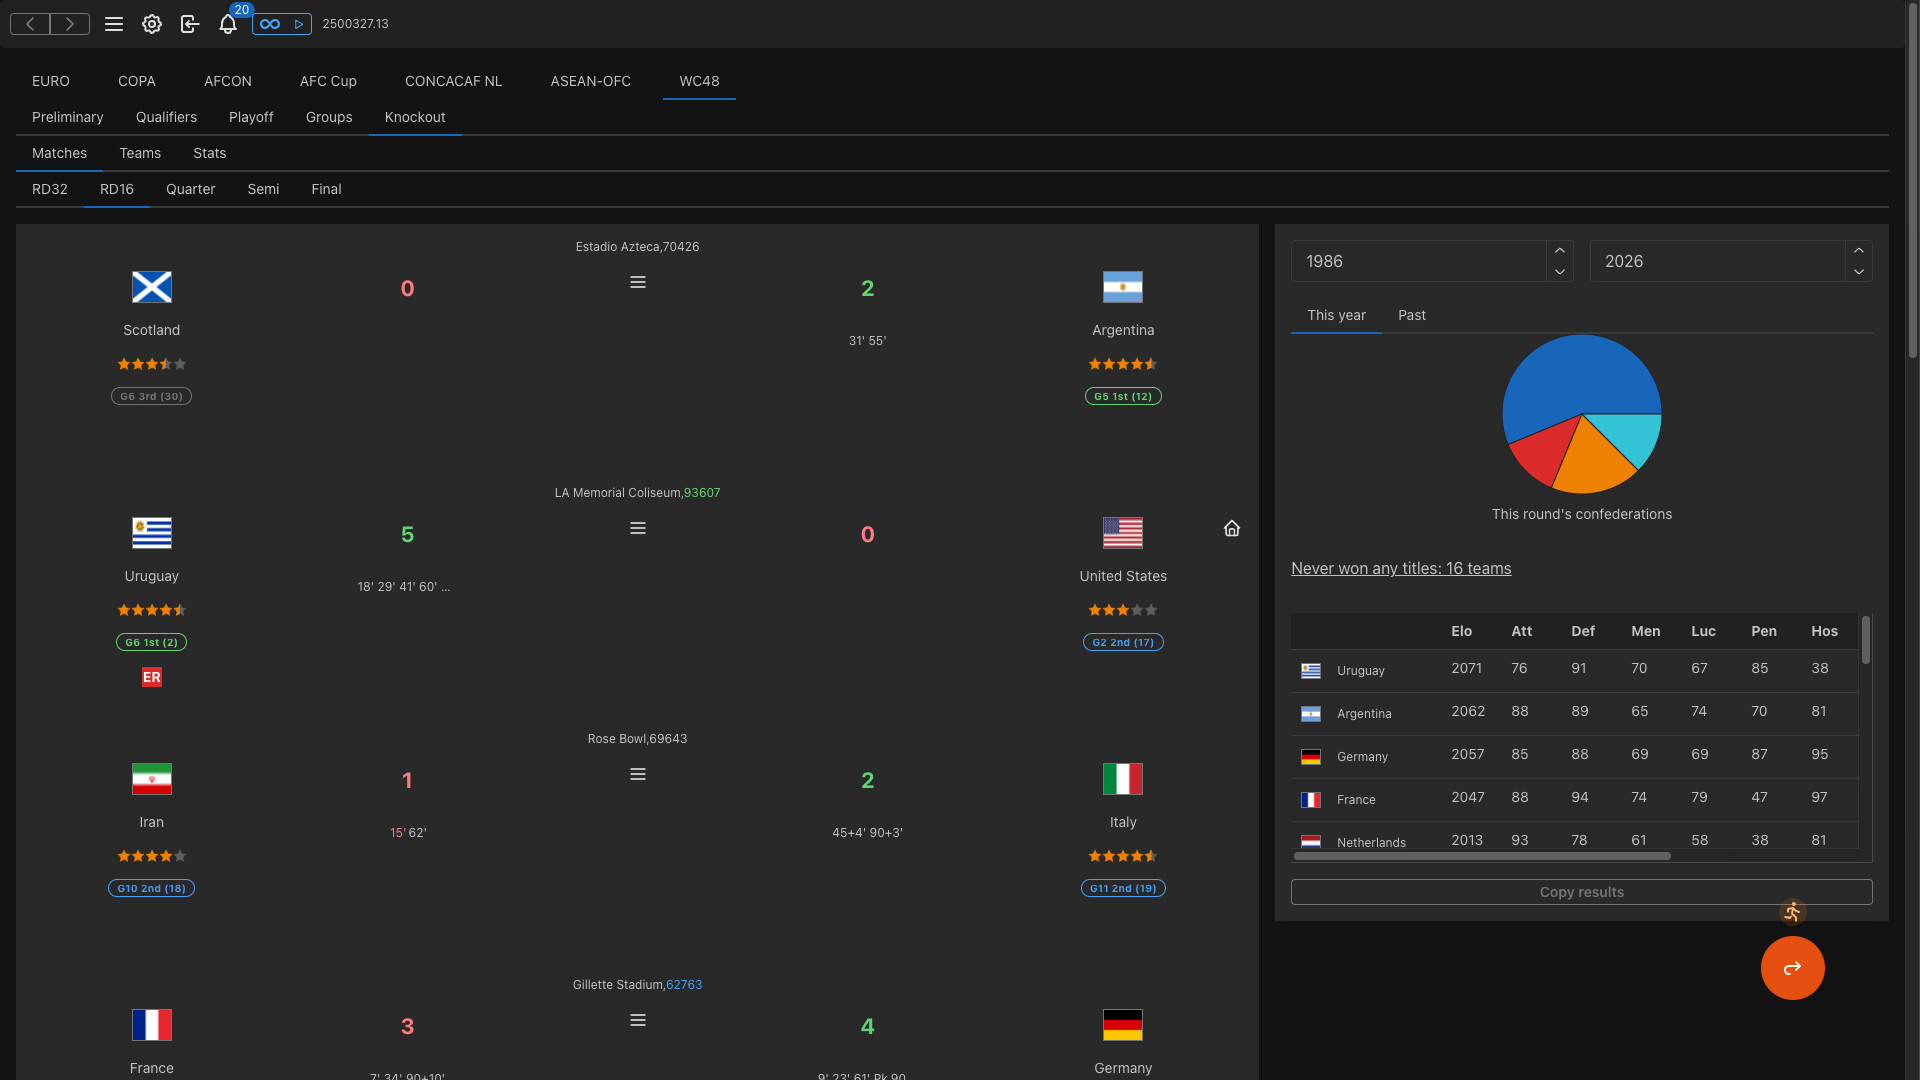Image resolution: width=1920 pixels, height=1080 pixels.
Task: Click the sign-out icon in the toolbar
Action: [190, 24]
